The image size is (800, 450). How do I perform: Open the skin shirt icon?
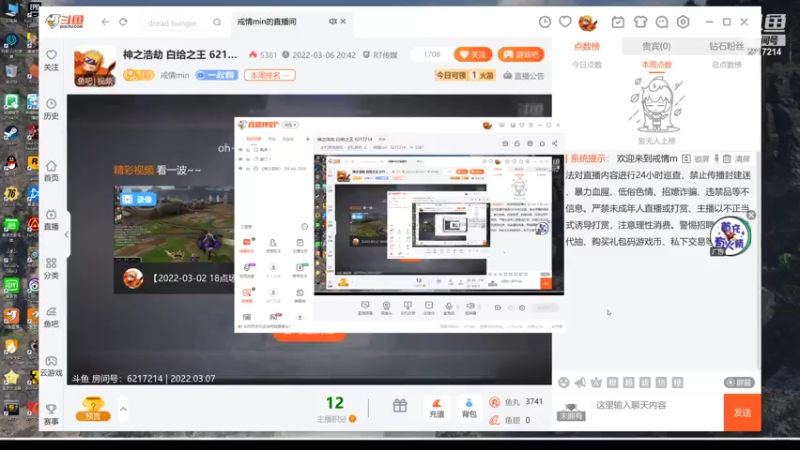(640, 22)
